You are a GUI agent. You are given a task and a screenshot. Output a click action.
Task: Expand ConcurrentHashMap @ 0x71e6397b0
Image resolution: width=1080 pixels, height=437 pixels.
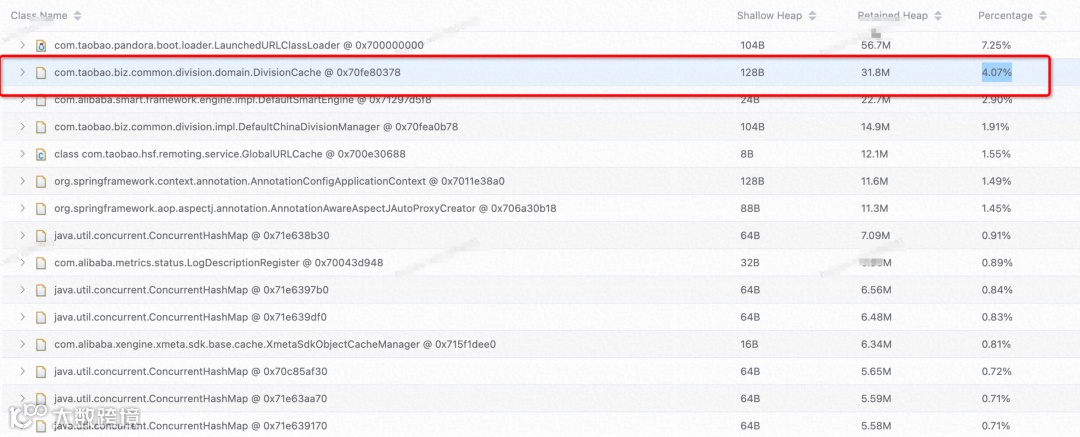pos(22,290)
